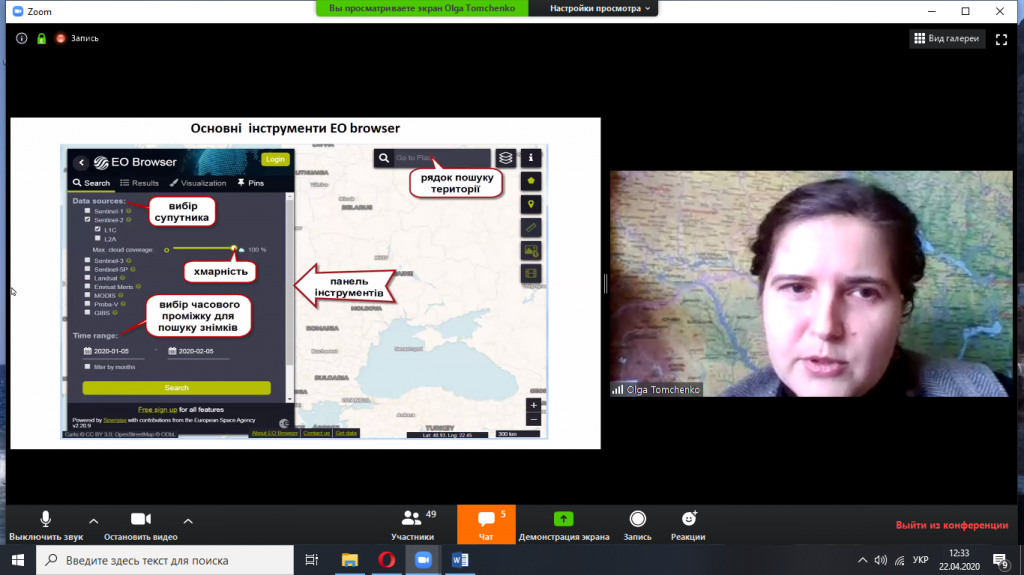This screenshot has width=1024, height=575.
Task: Untick the Sentinel-2 checkbox
Action: [x=88, y=220]
